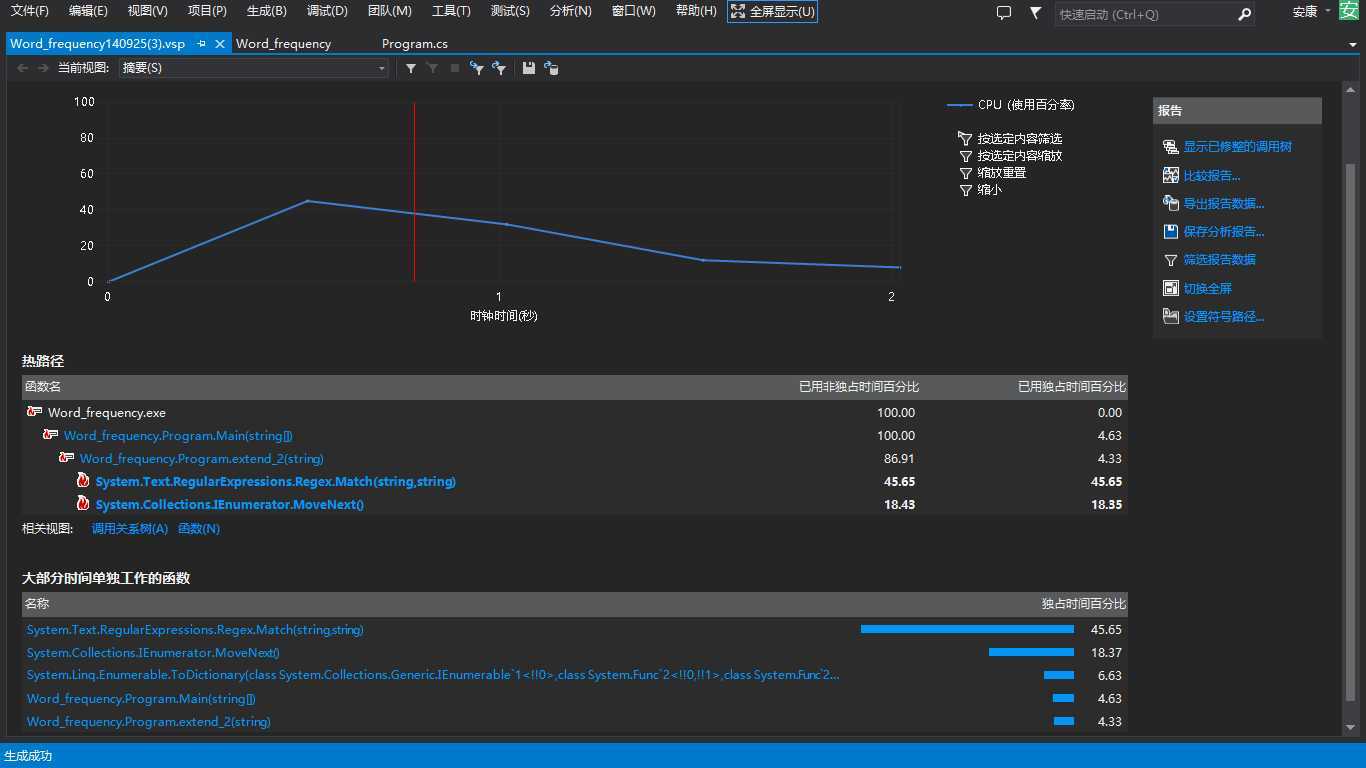Open the 分析(N) menu
1366x768 pixels.
click(570, 11)
